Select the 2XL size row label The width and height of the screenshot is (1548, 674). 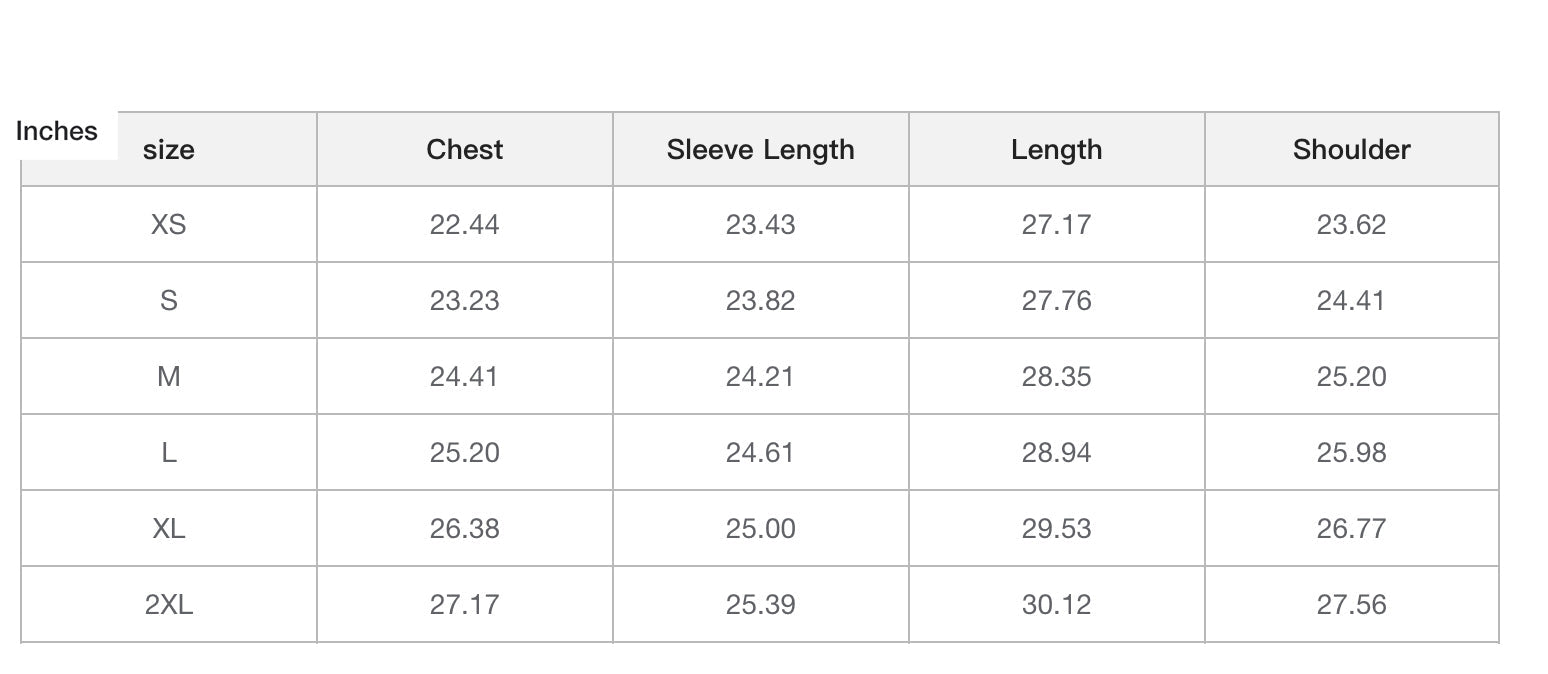168,604
